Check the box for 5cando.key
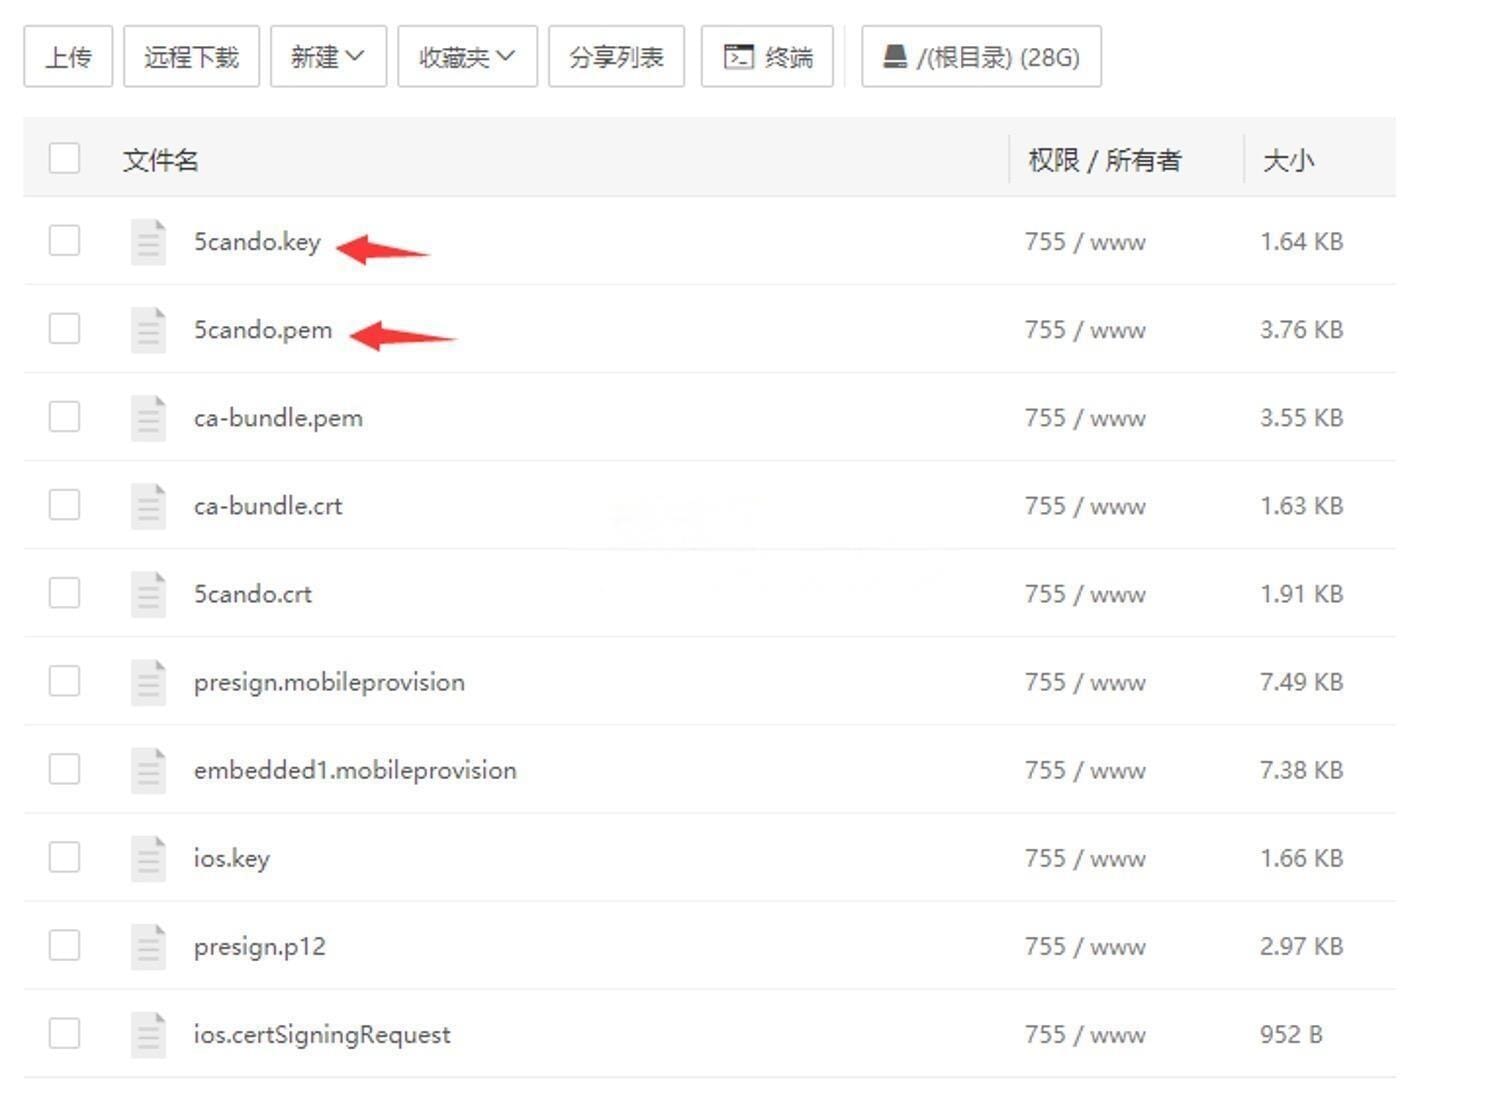 click(64, 240)
